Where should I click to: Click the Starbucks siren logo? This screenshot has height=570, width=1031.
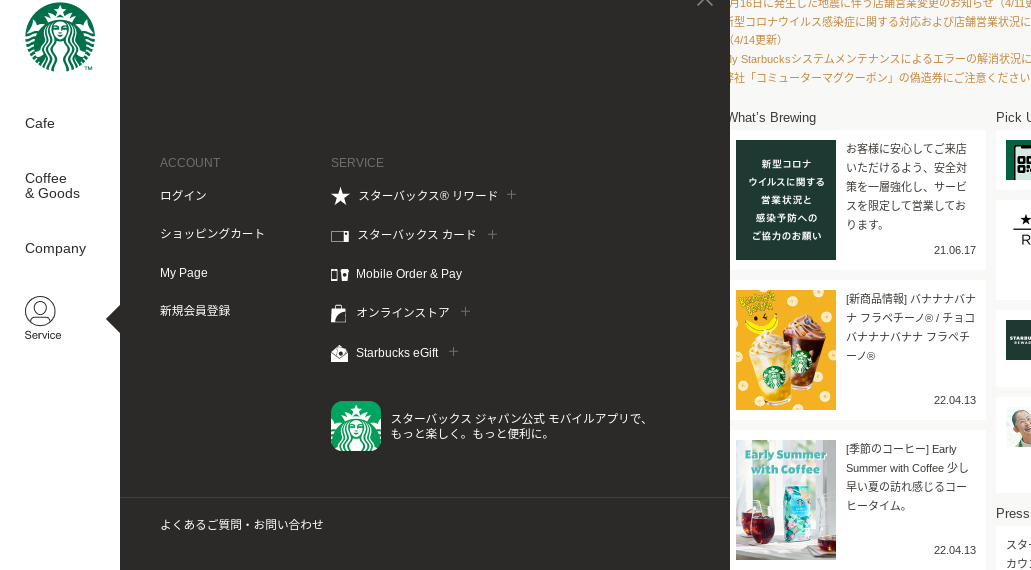(60, 37)
